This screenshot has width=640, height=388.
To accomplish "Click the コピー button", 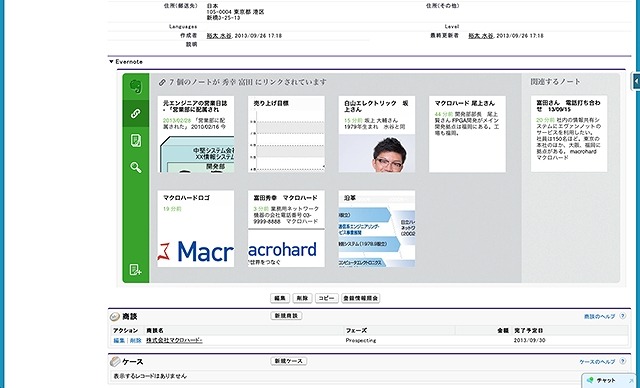I will click(x=327, y=298).
